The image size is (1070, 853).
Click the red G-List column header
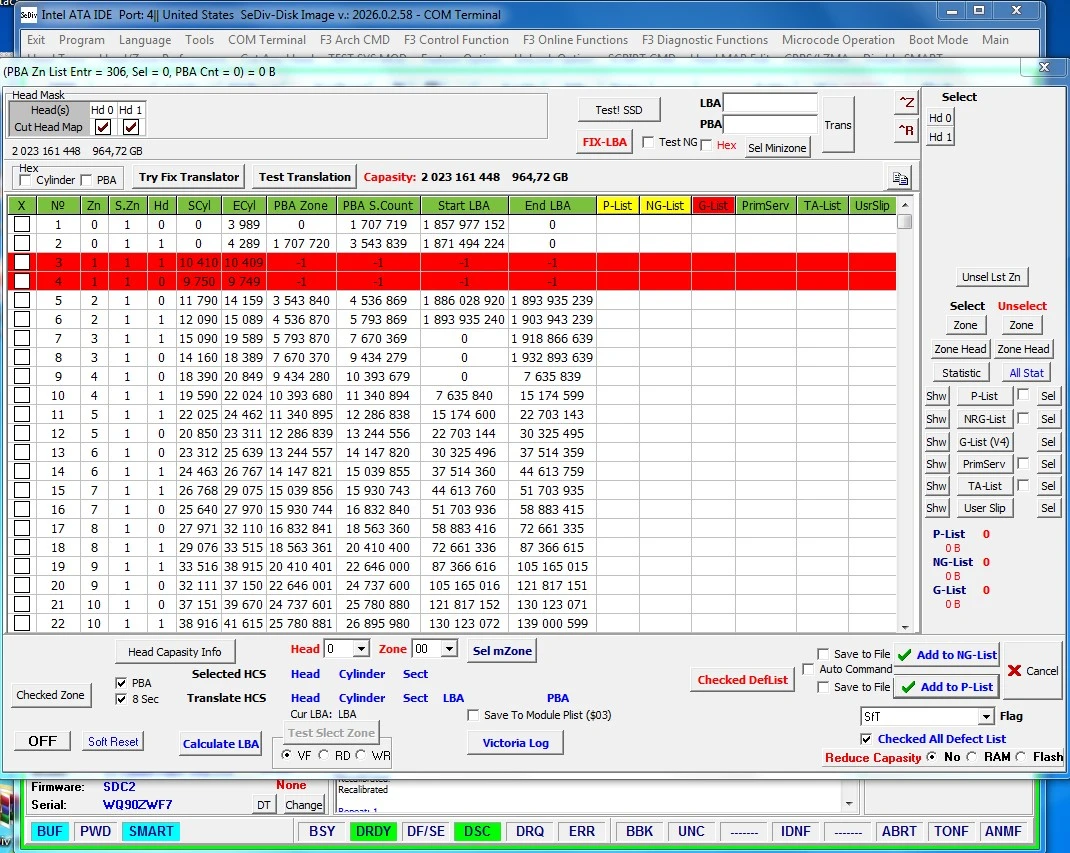tap(713, 205)
